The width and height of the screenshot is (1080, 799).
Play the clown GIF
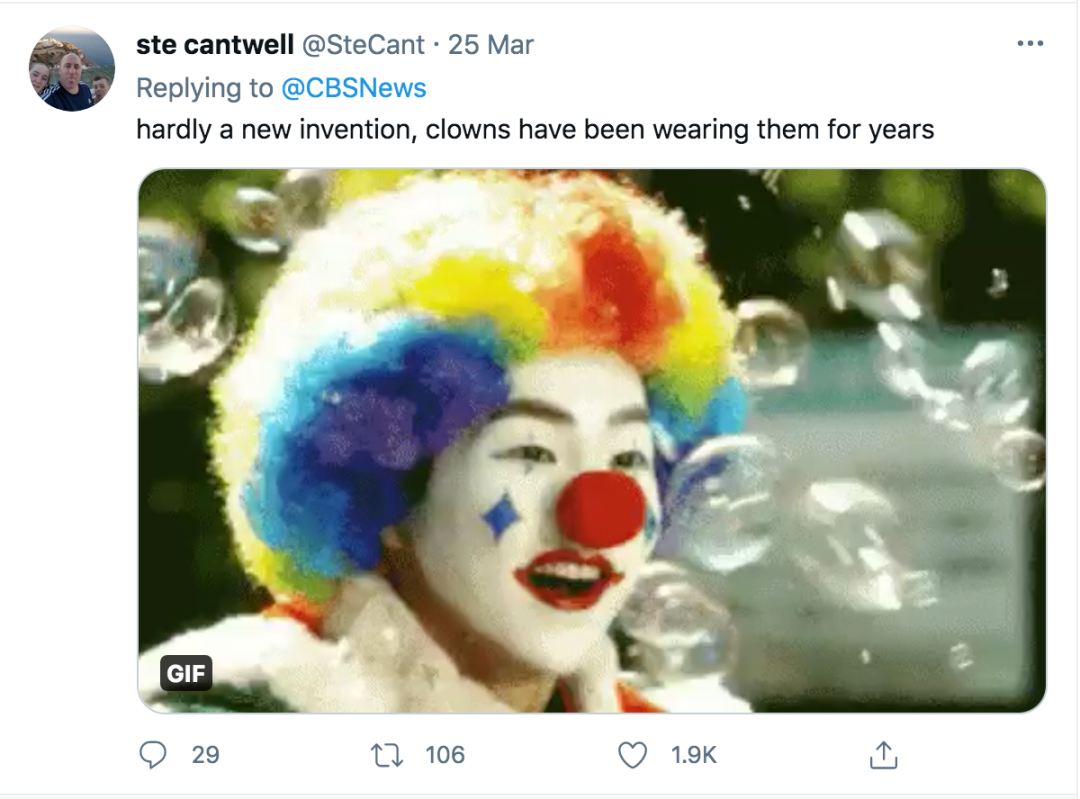click(x=591, y=440)
